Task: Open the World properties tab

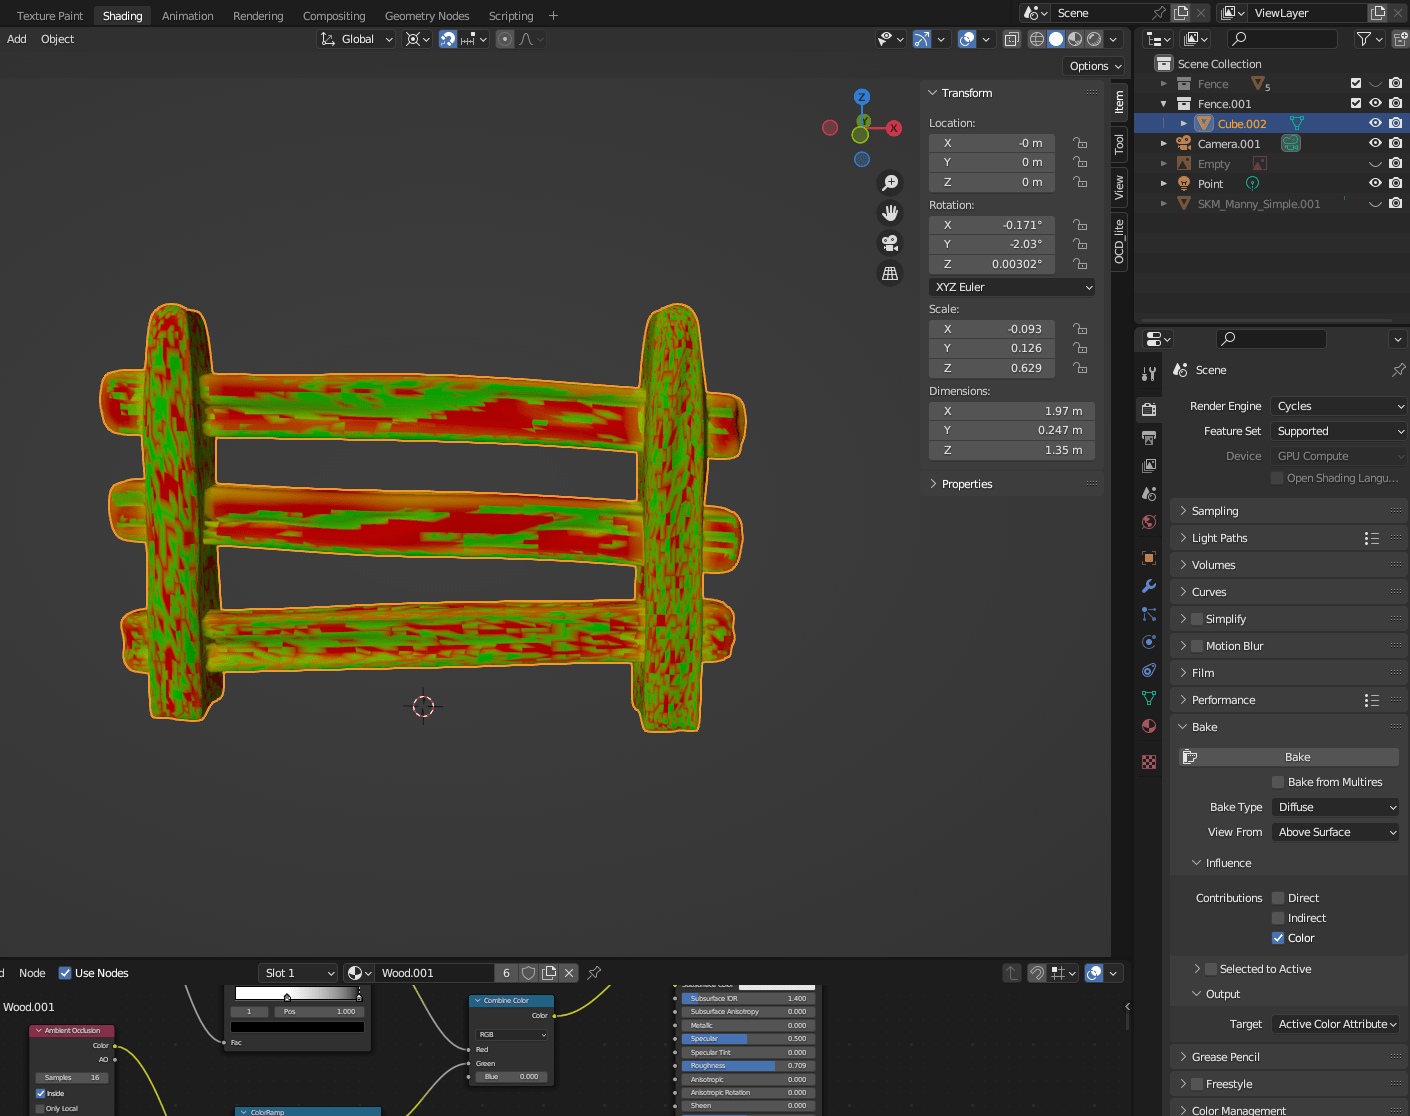Action: coord(1148,522)
